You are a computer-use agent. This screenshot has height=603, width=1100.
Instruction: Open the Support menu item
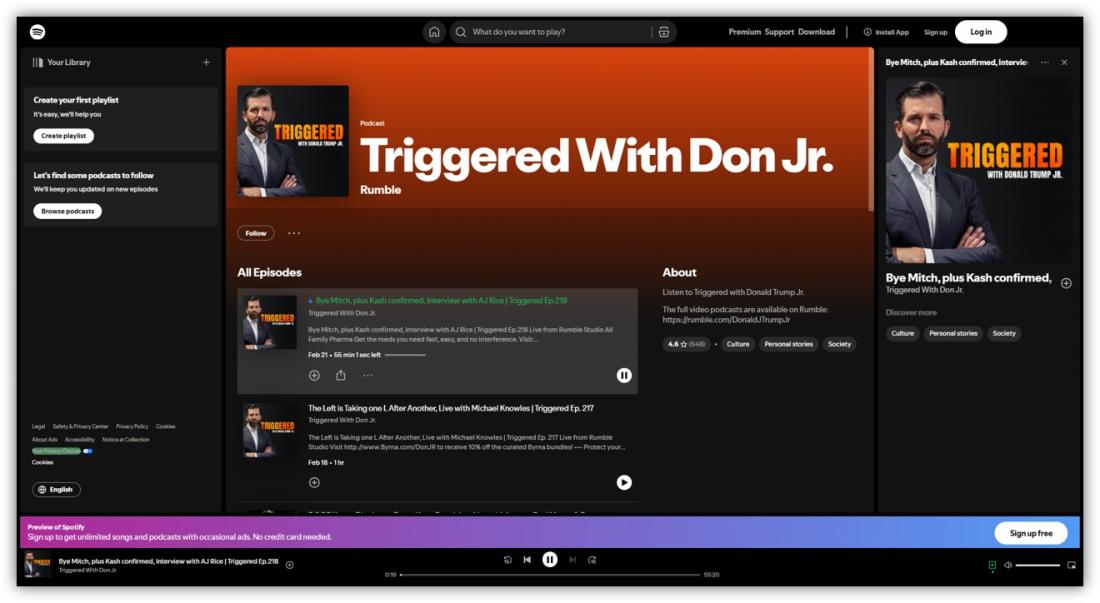779,32
